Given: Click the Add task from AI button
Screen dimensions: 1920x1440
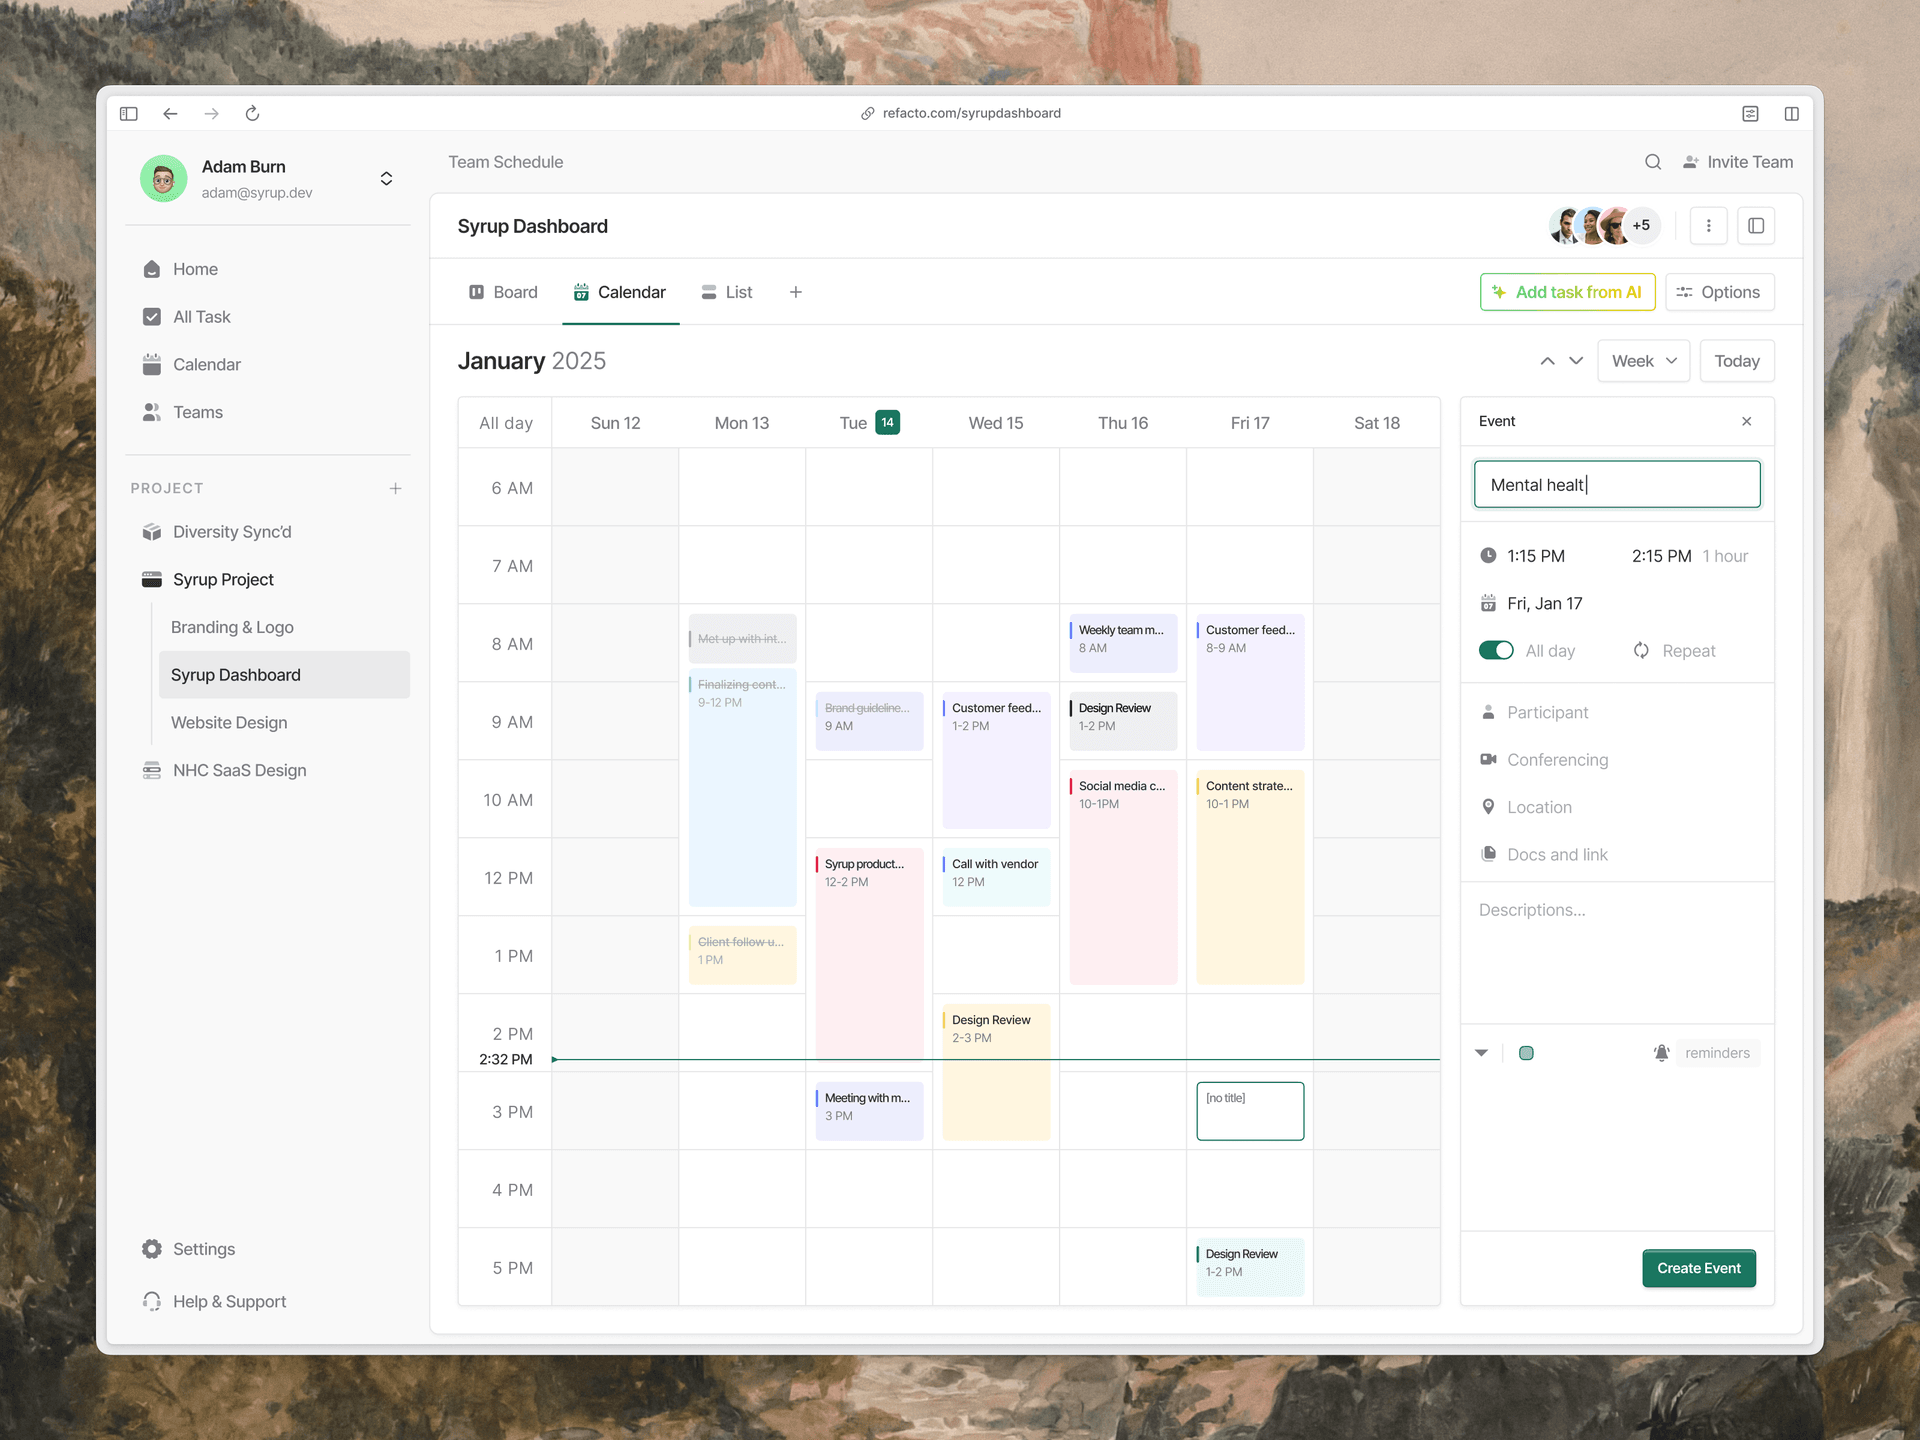Looking at the screenshot, I should [x=1566, y=292].
